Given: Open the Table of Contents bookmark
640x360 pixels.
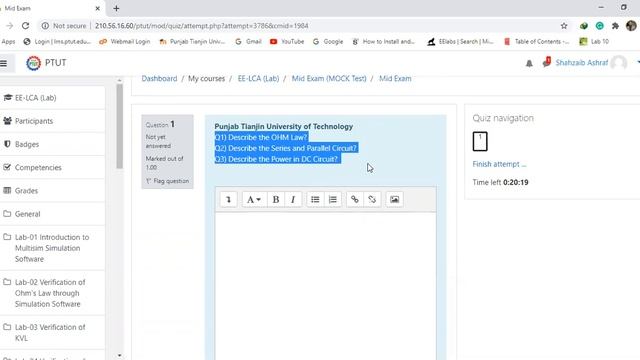Looking at the screenshot, I should click(x=536, y=42).
